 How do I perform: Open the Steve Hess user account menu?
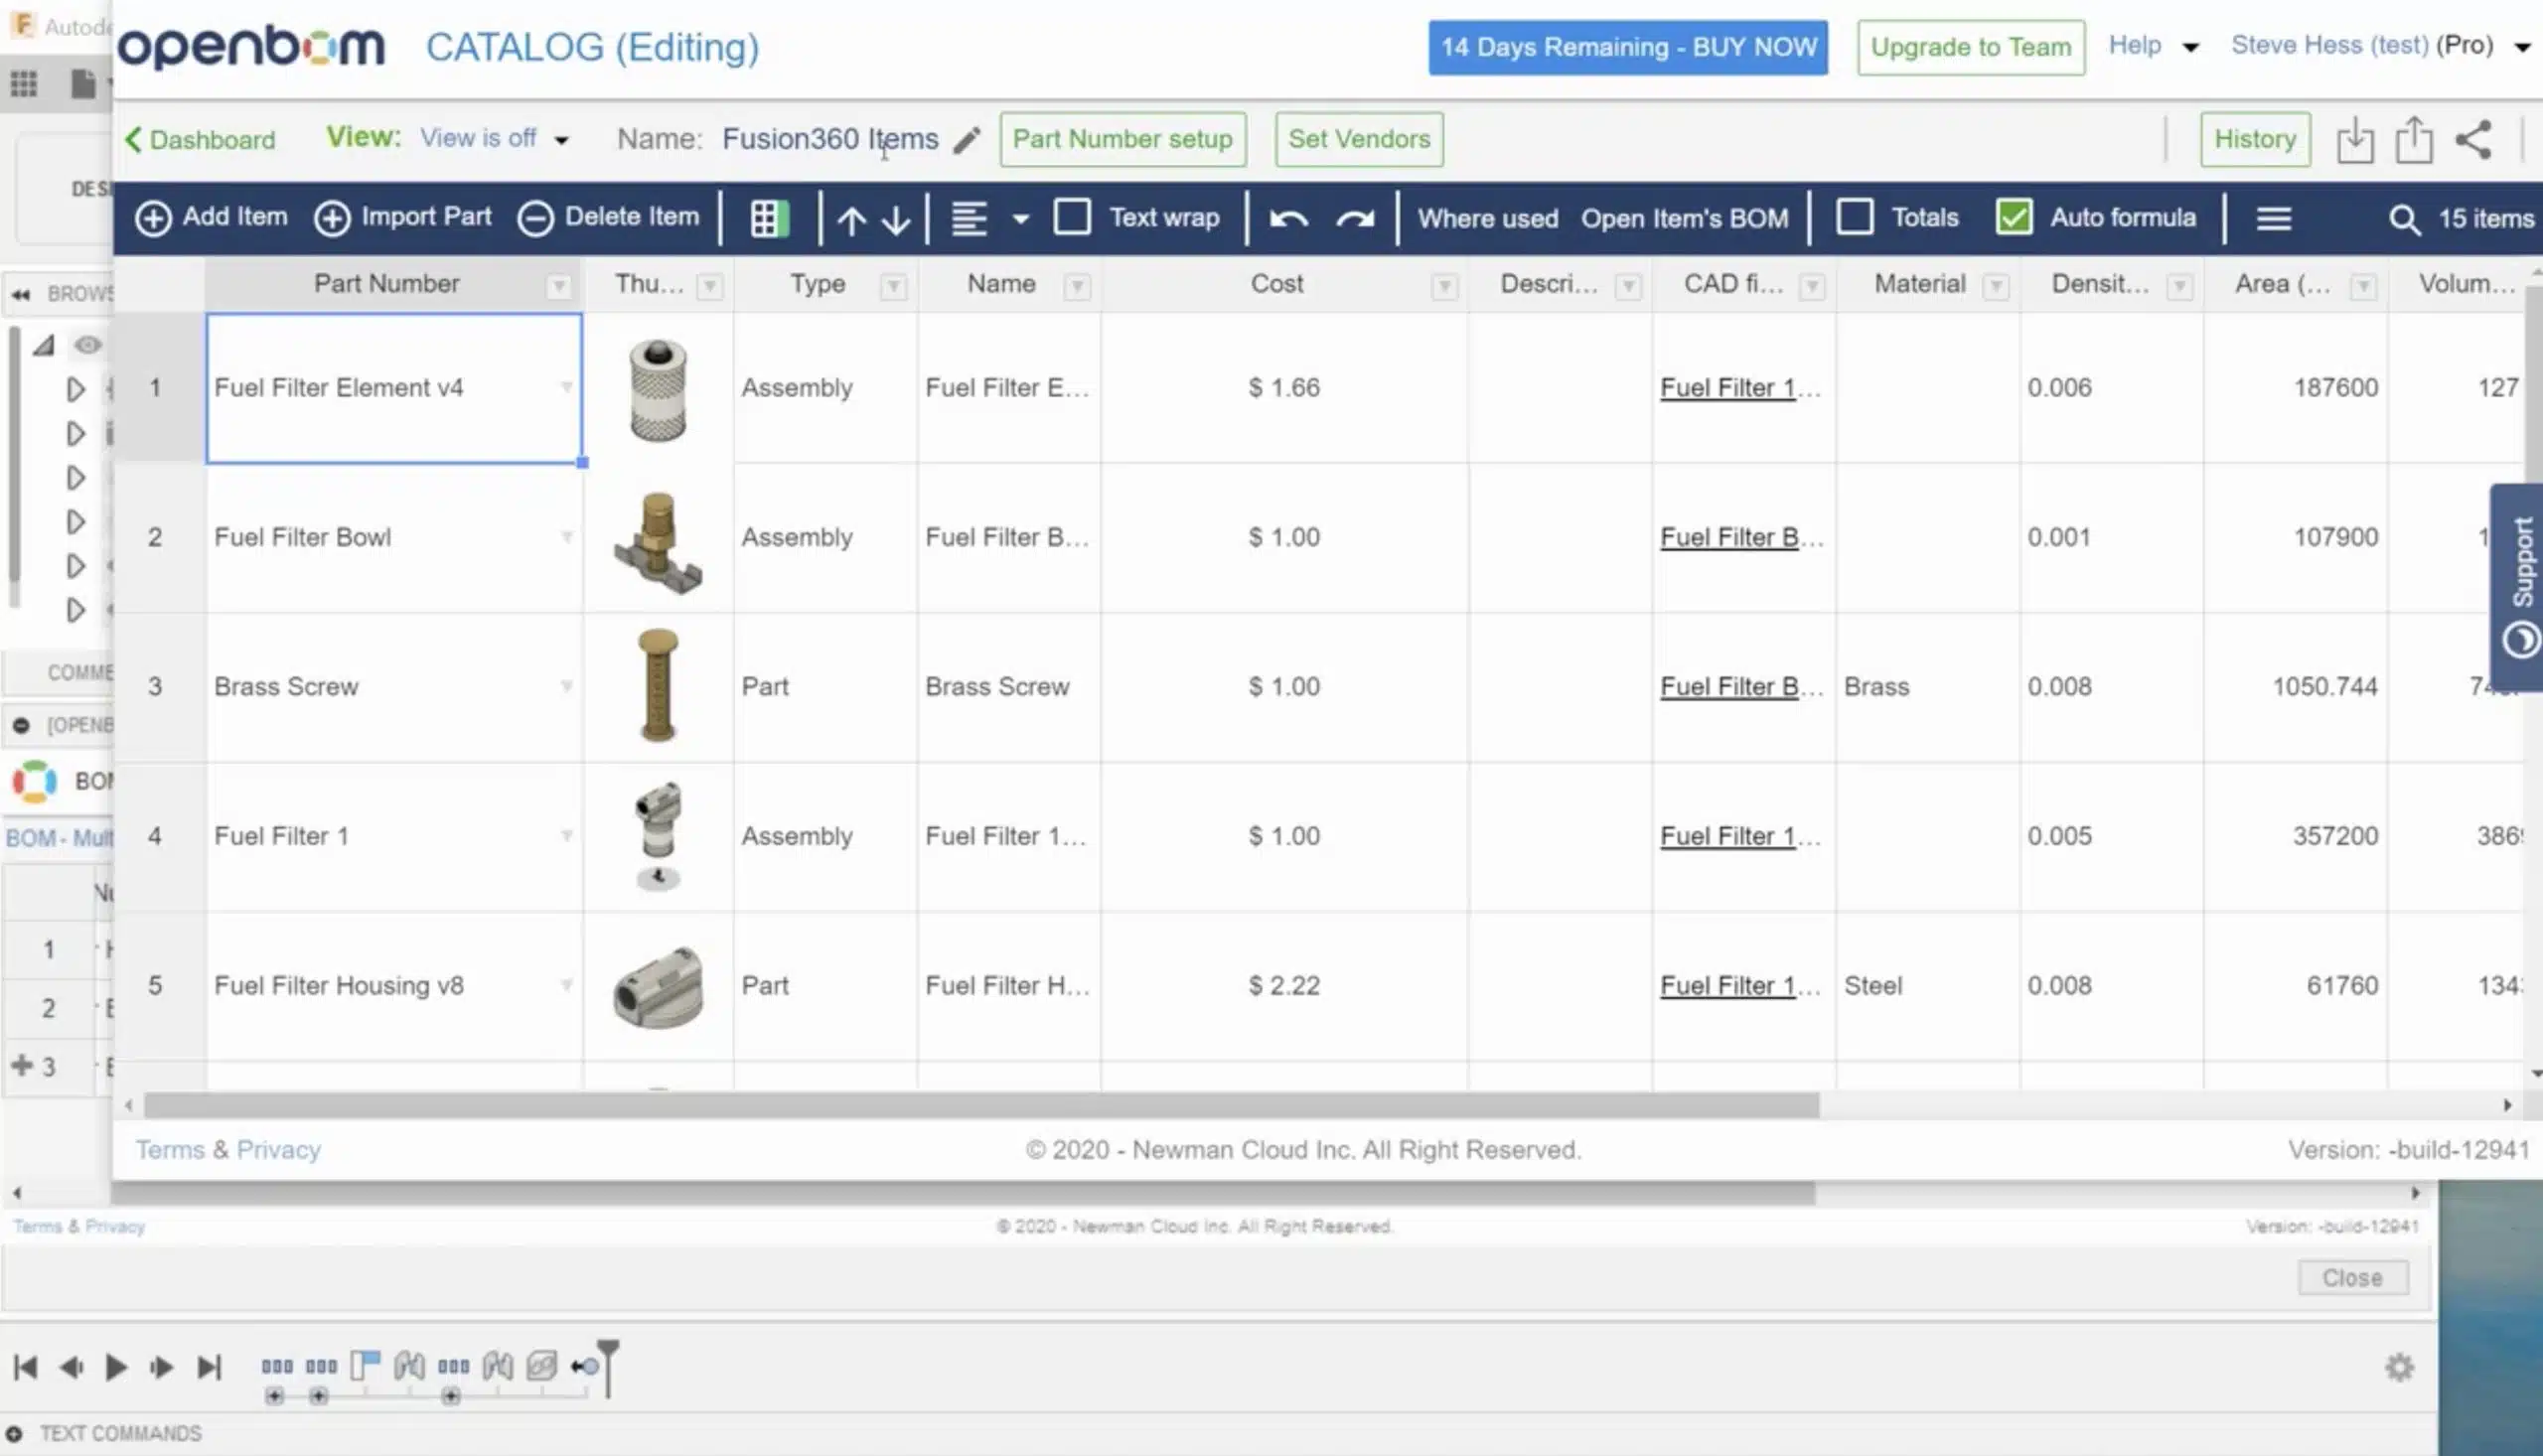(x=2381, y=46)
